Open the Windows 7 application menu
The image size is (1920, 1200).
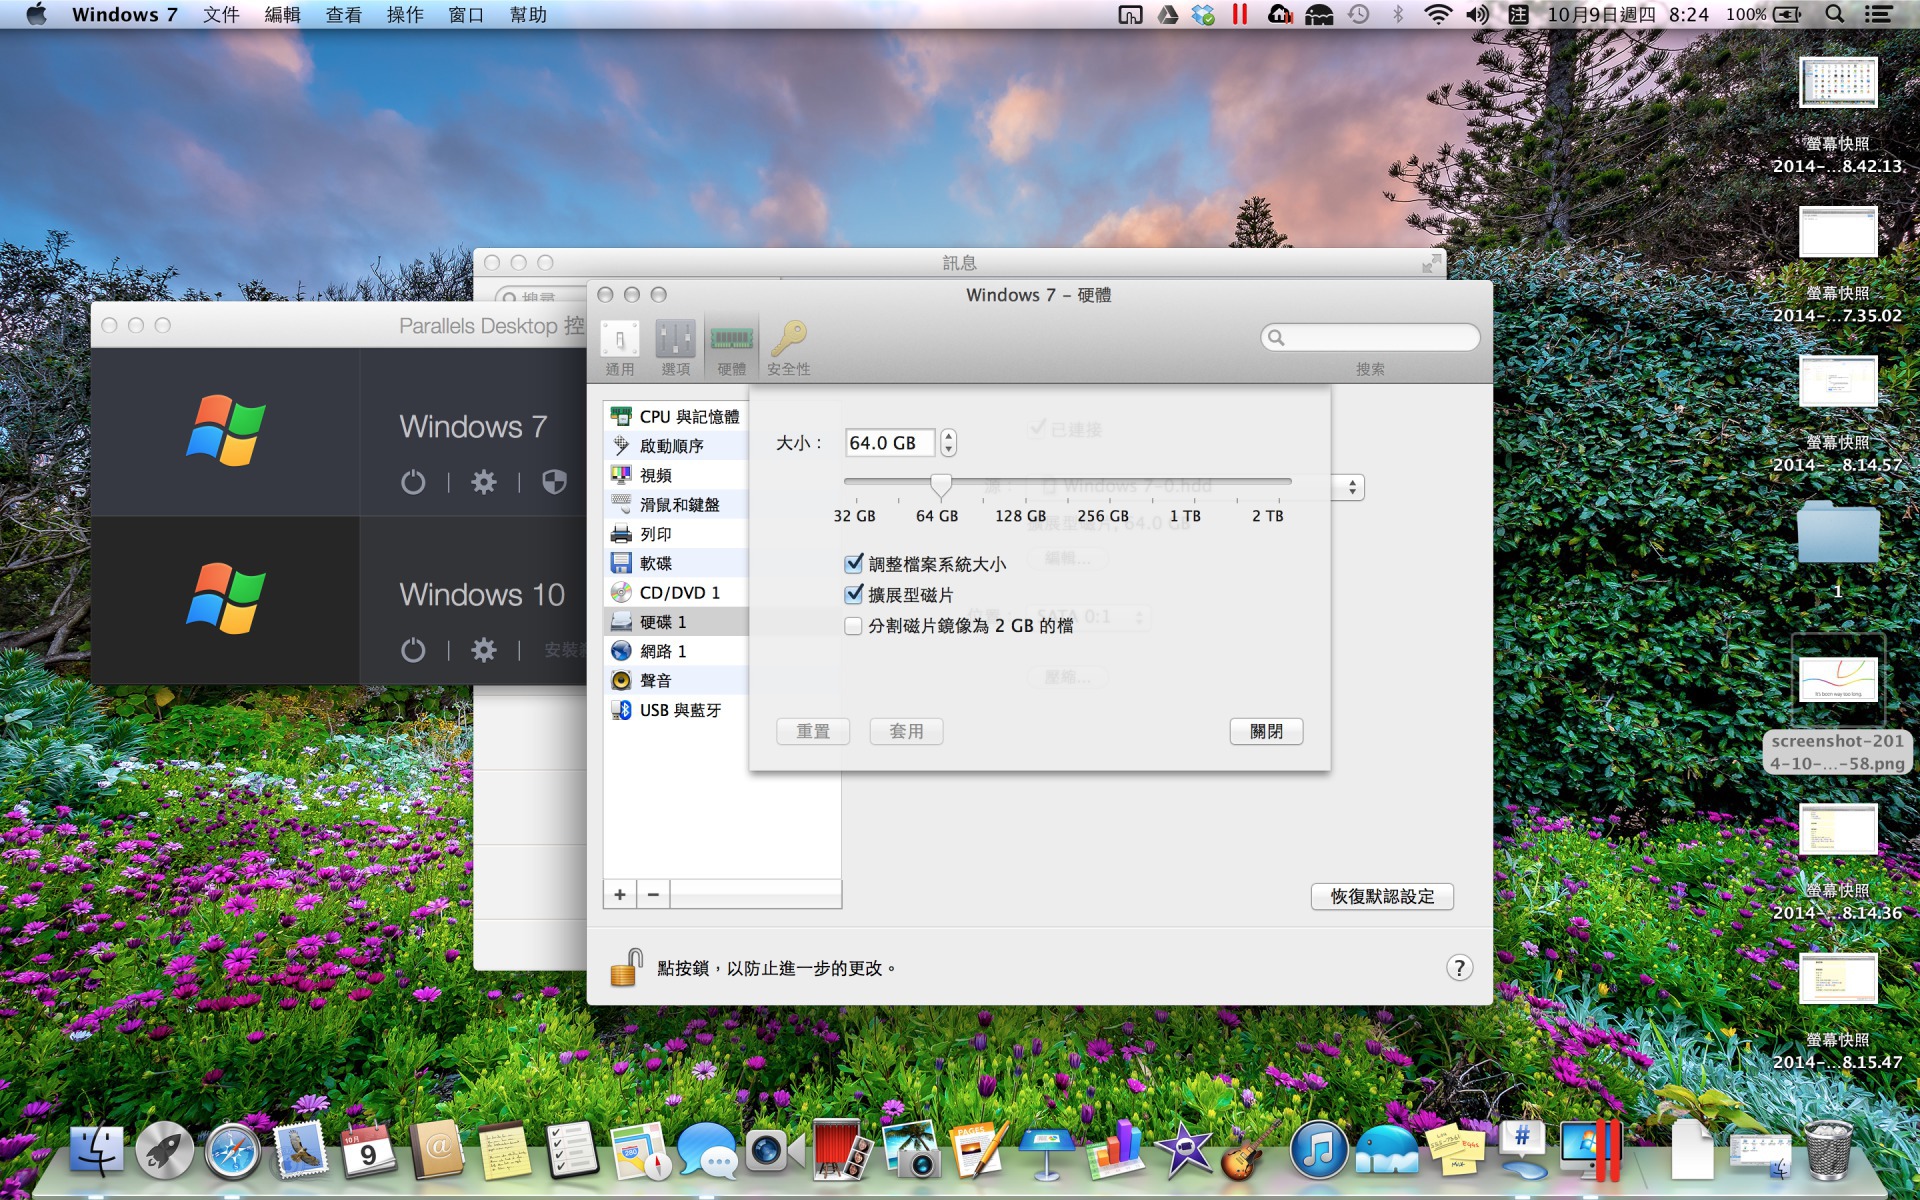click(x=124, y=14)
